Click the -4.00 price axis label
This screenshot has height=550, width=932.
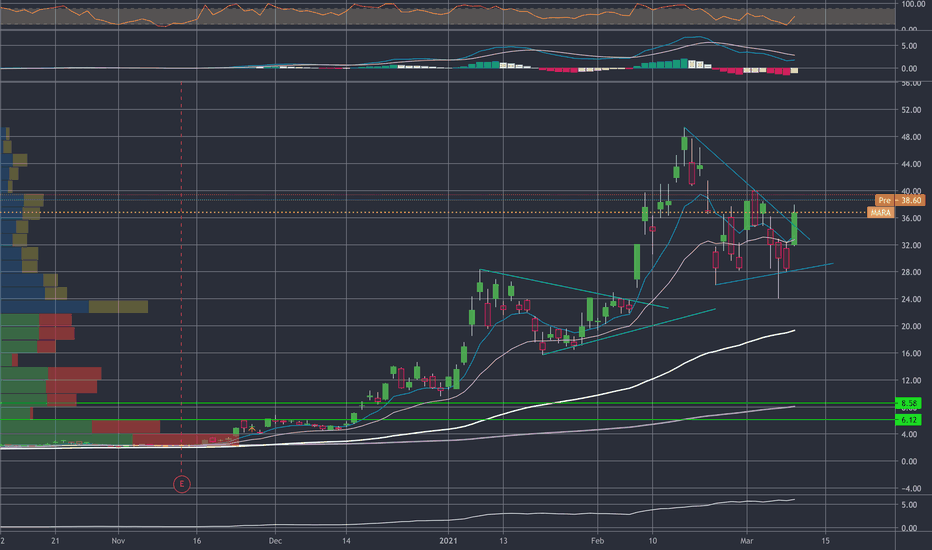tap(910, 489)
